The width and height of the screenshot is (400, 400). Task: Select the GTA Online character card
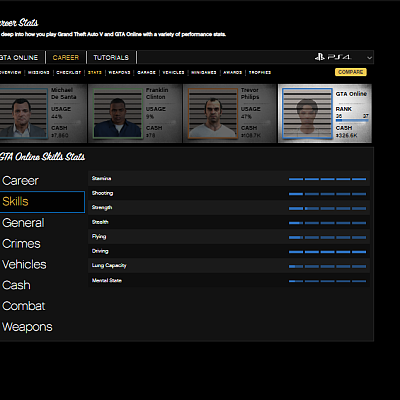(325, 113)
